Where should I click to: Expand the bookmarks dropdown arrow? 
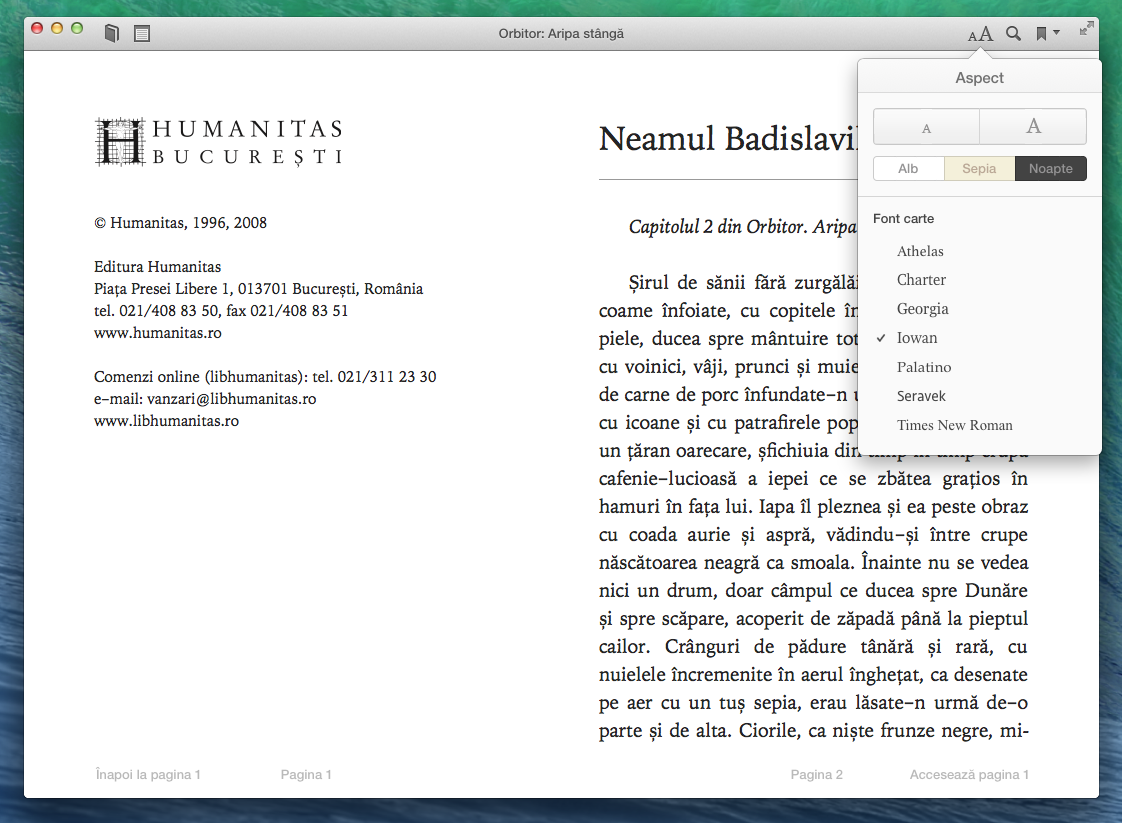click(x=1056, y=32)
